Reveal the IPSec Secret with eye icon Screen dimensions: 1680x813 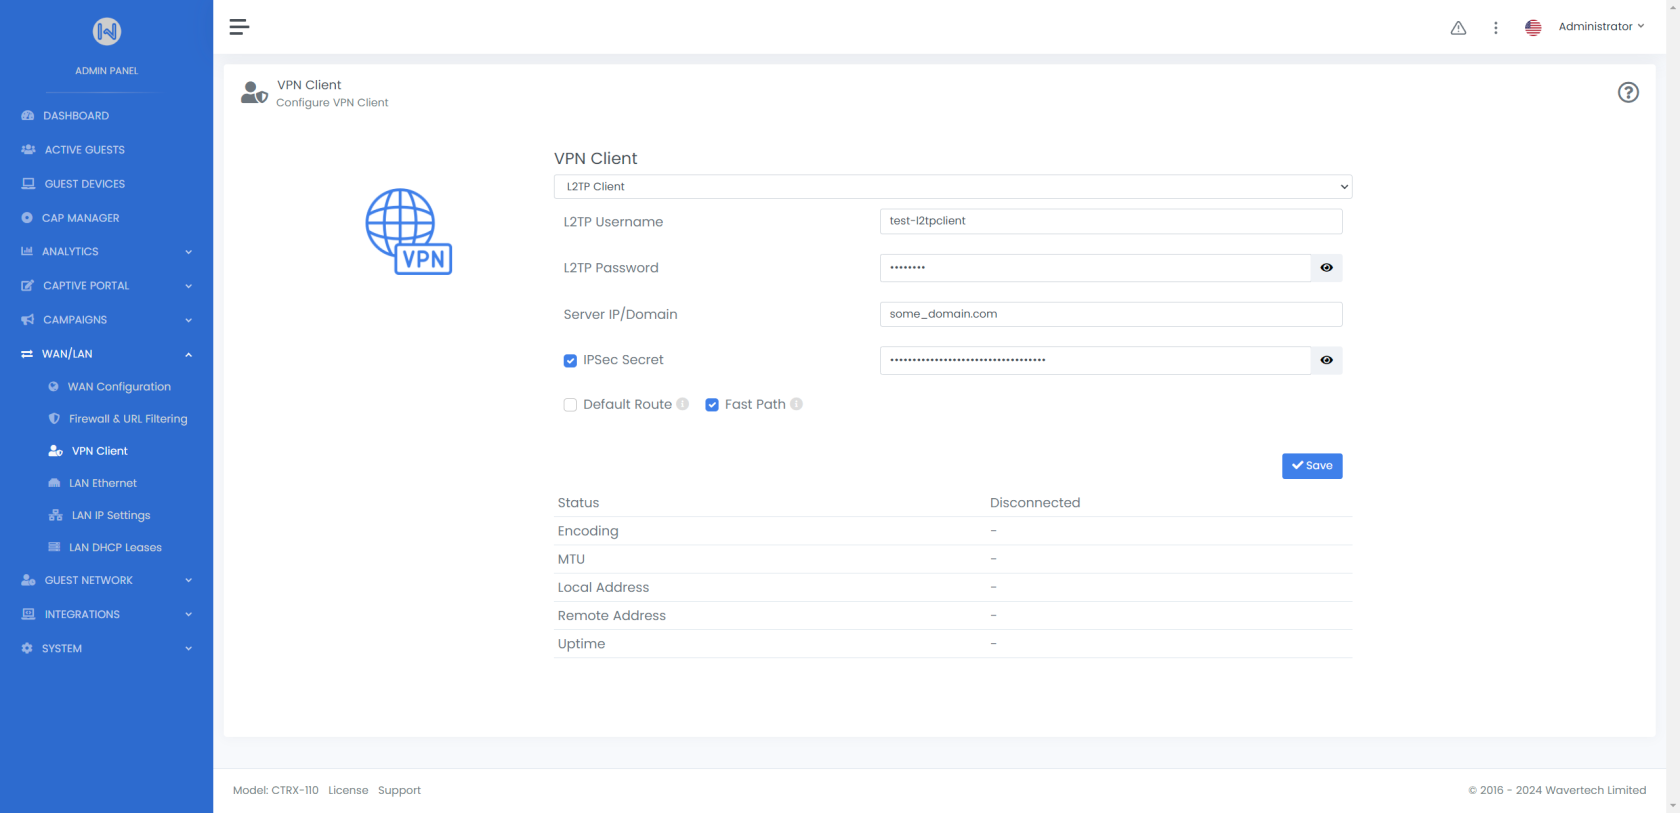[x=1326, y=360]
